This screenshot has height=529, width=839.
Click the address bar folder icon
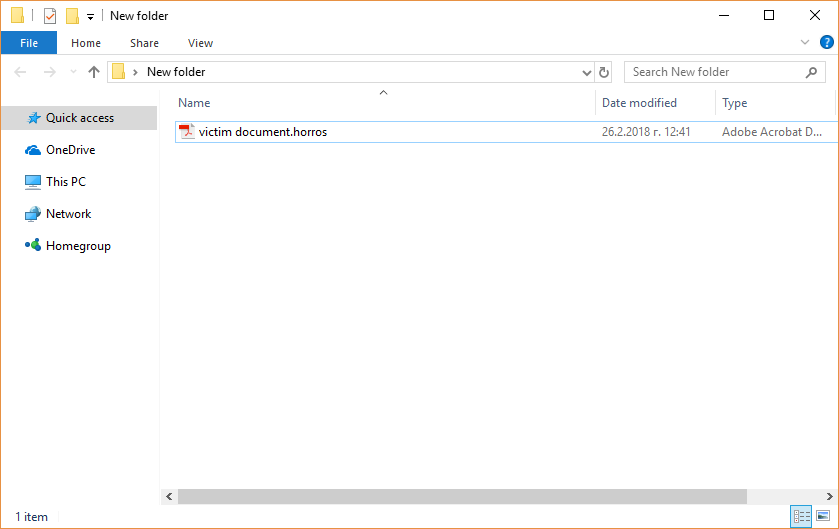coord(119,72)
